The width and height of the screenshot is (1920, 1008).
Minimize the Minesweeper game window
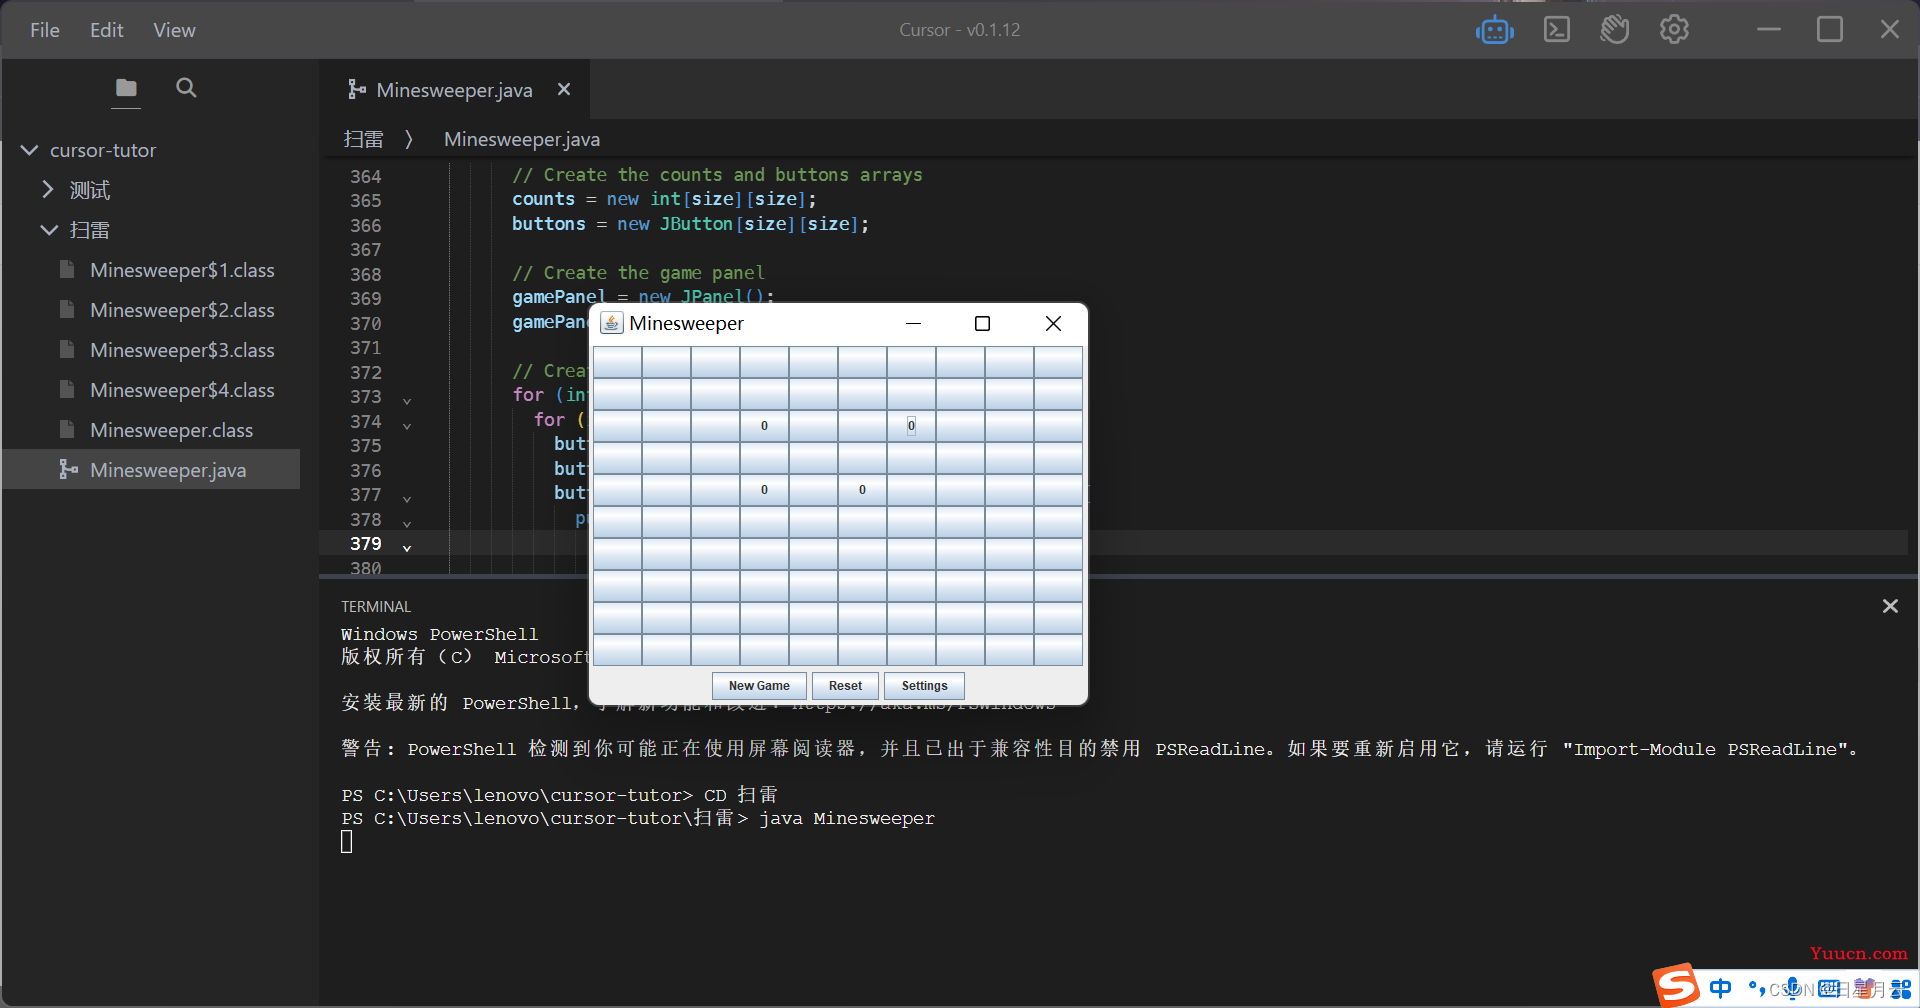pos(913,323)
